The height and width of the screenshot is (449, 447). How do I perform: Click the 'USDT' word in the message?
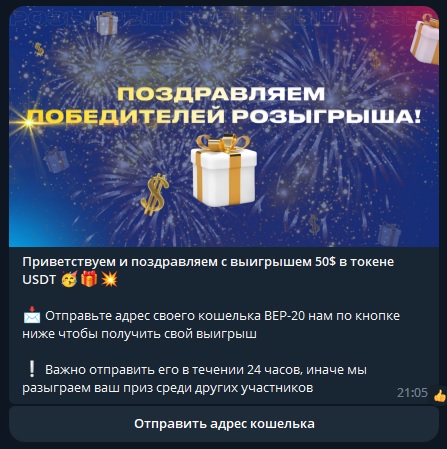point(39,280)
